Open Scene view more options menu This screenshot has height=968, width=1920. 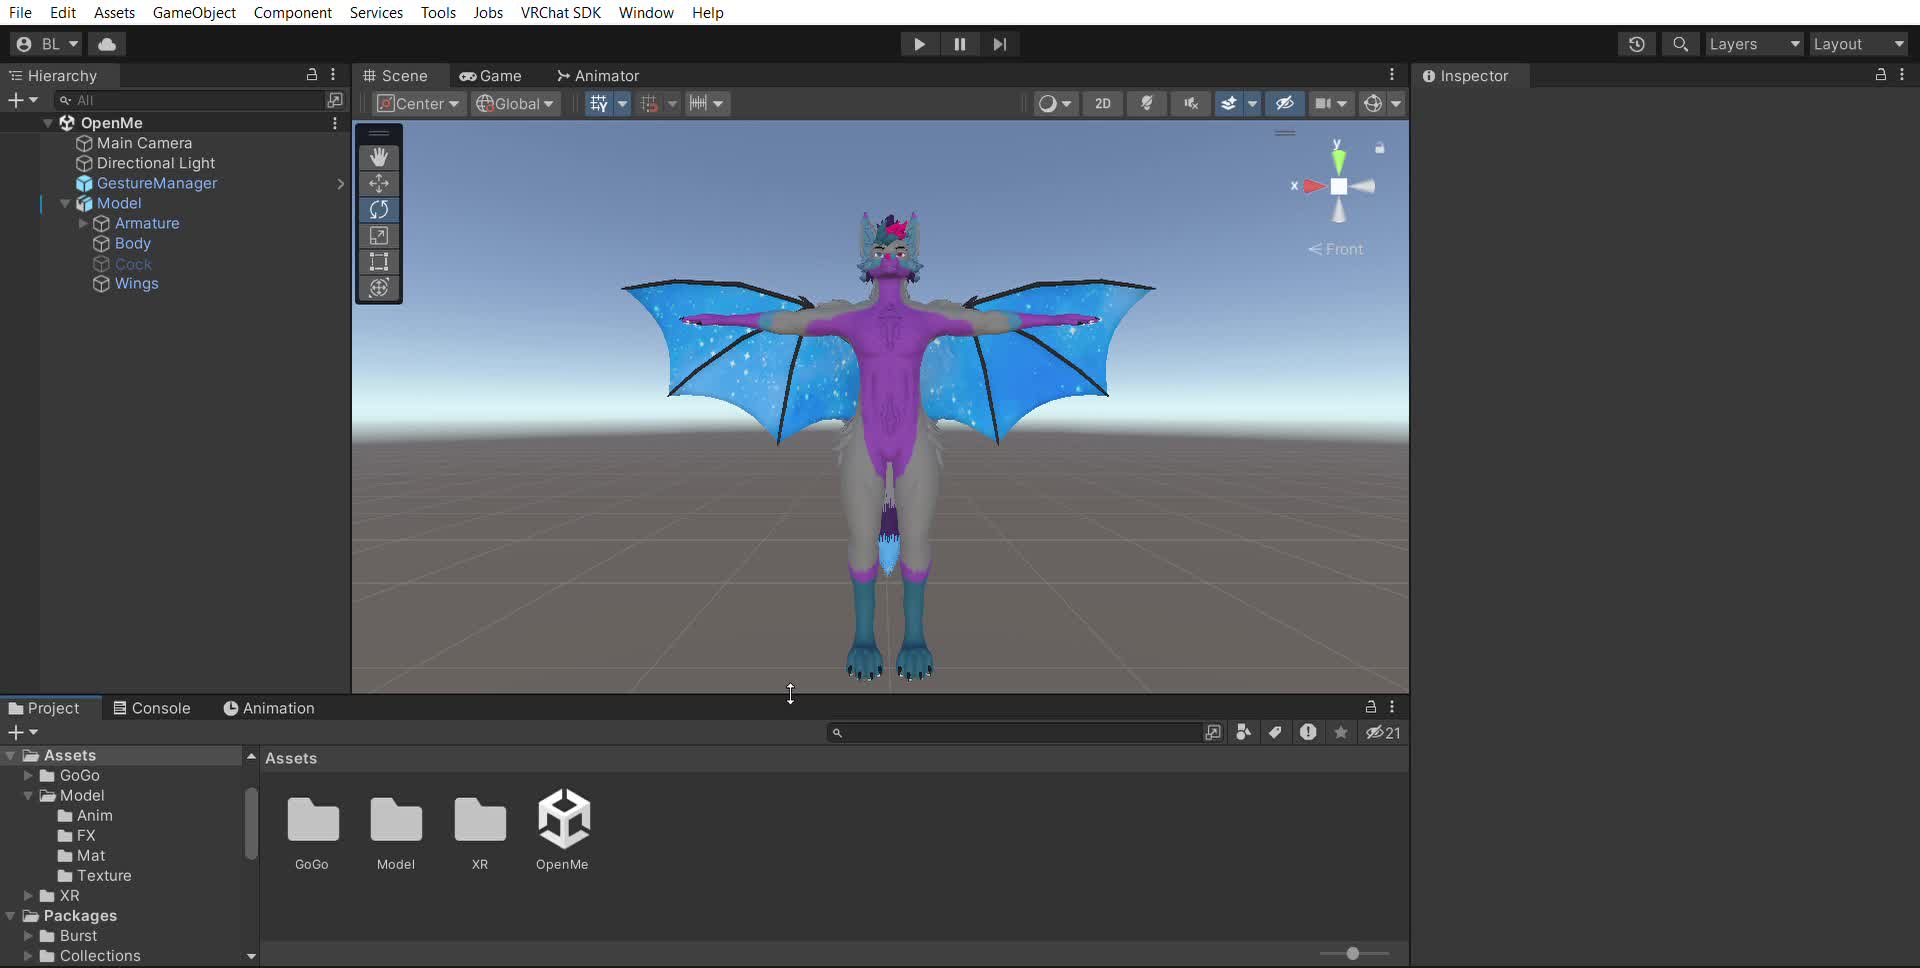[1392, 75]
